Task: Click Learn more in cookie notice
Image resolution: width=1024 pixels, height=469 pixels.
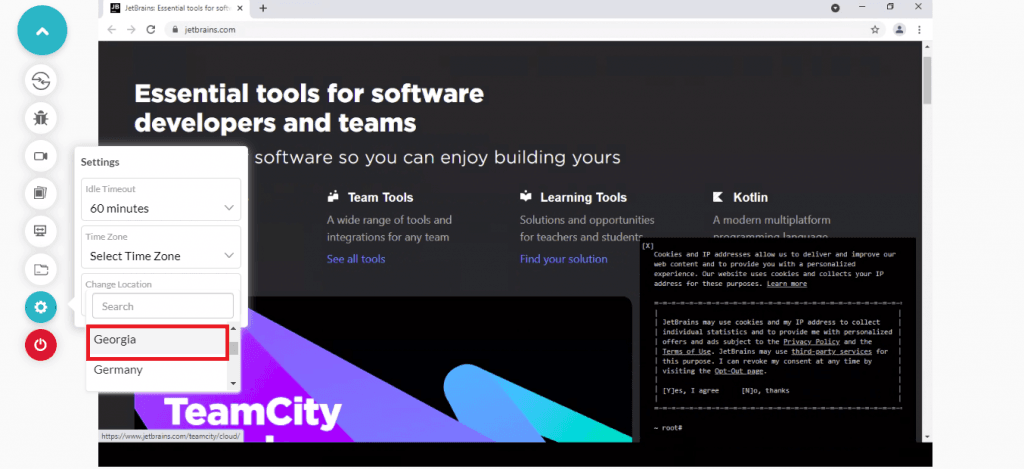Action: (x=786, y=284)
